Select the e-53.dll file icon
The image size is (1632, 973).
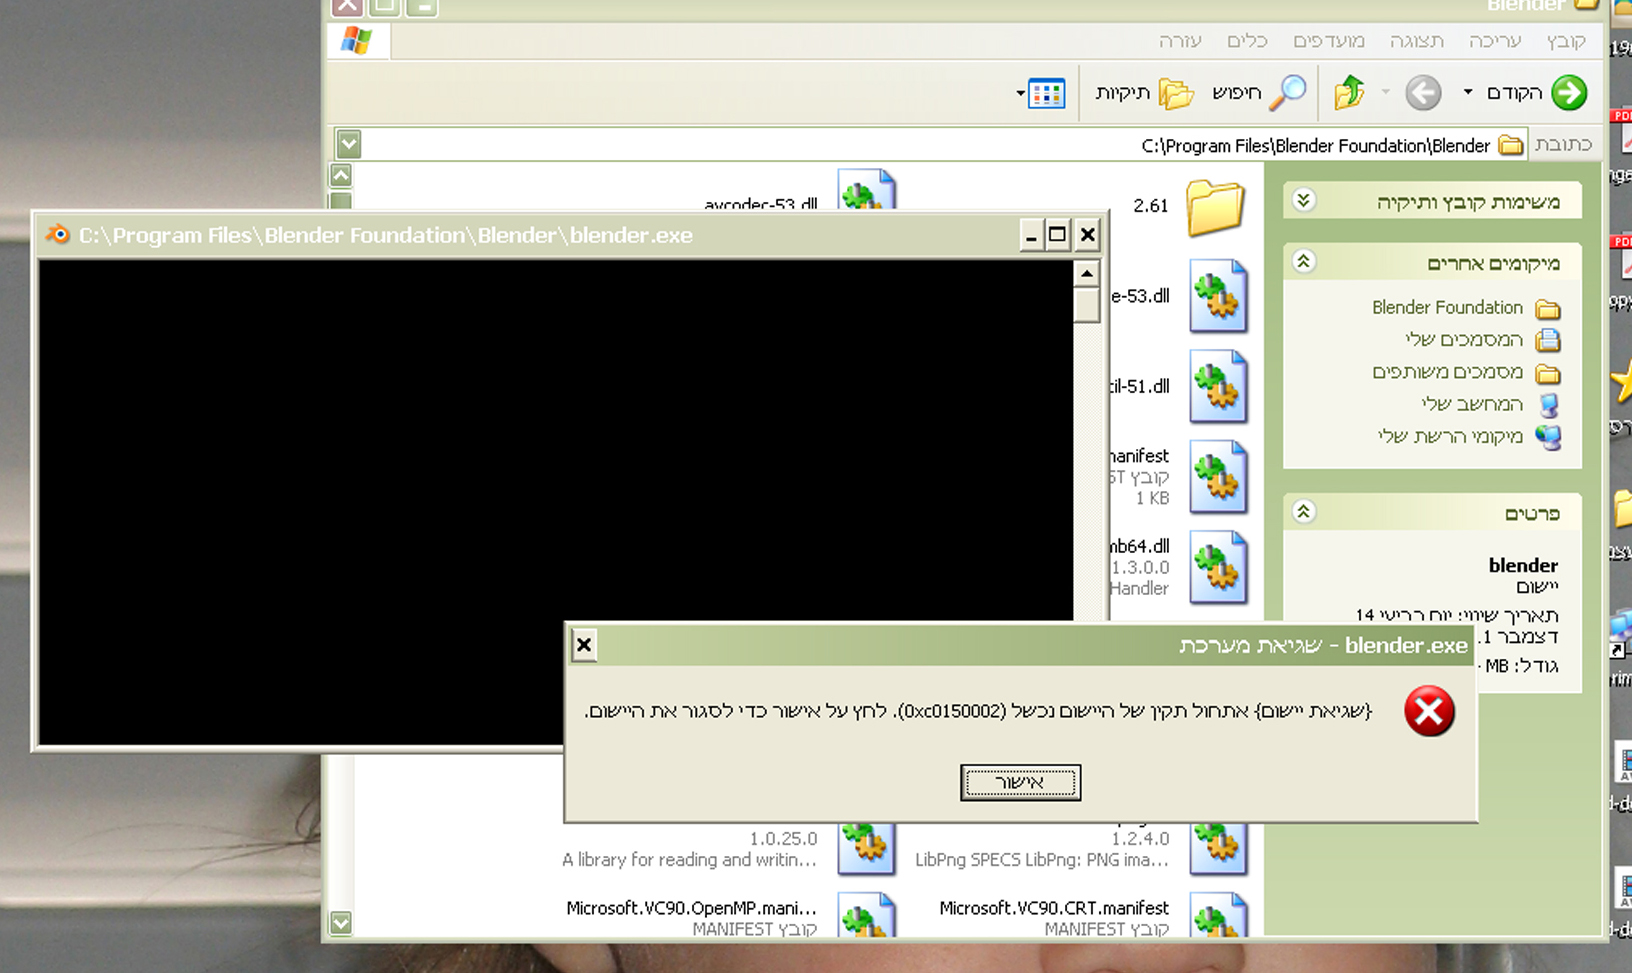[1218, 296]
